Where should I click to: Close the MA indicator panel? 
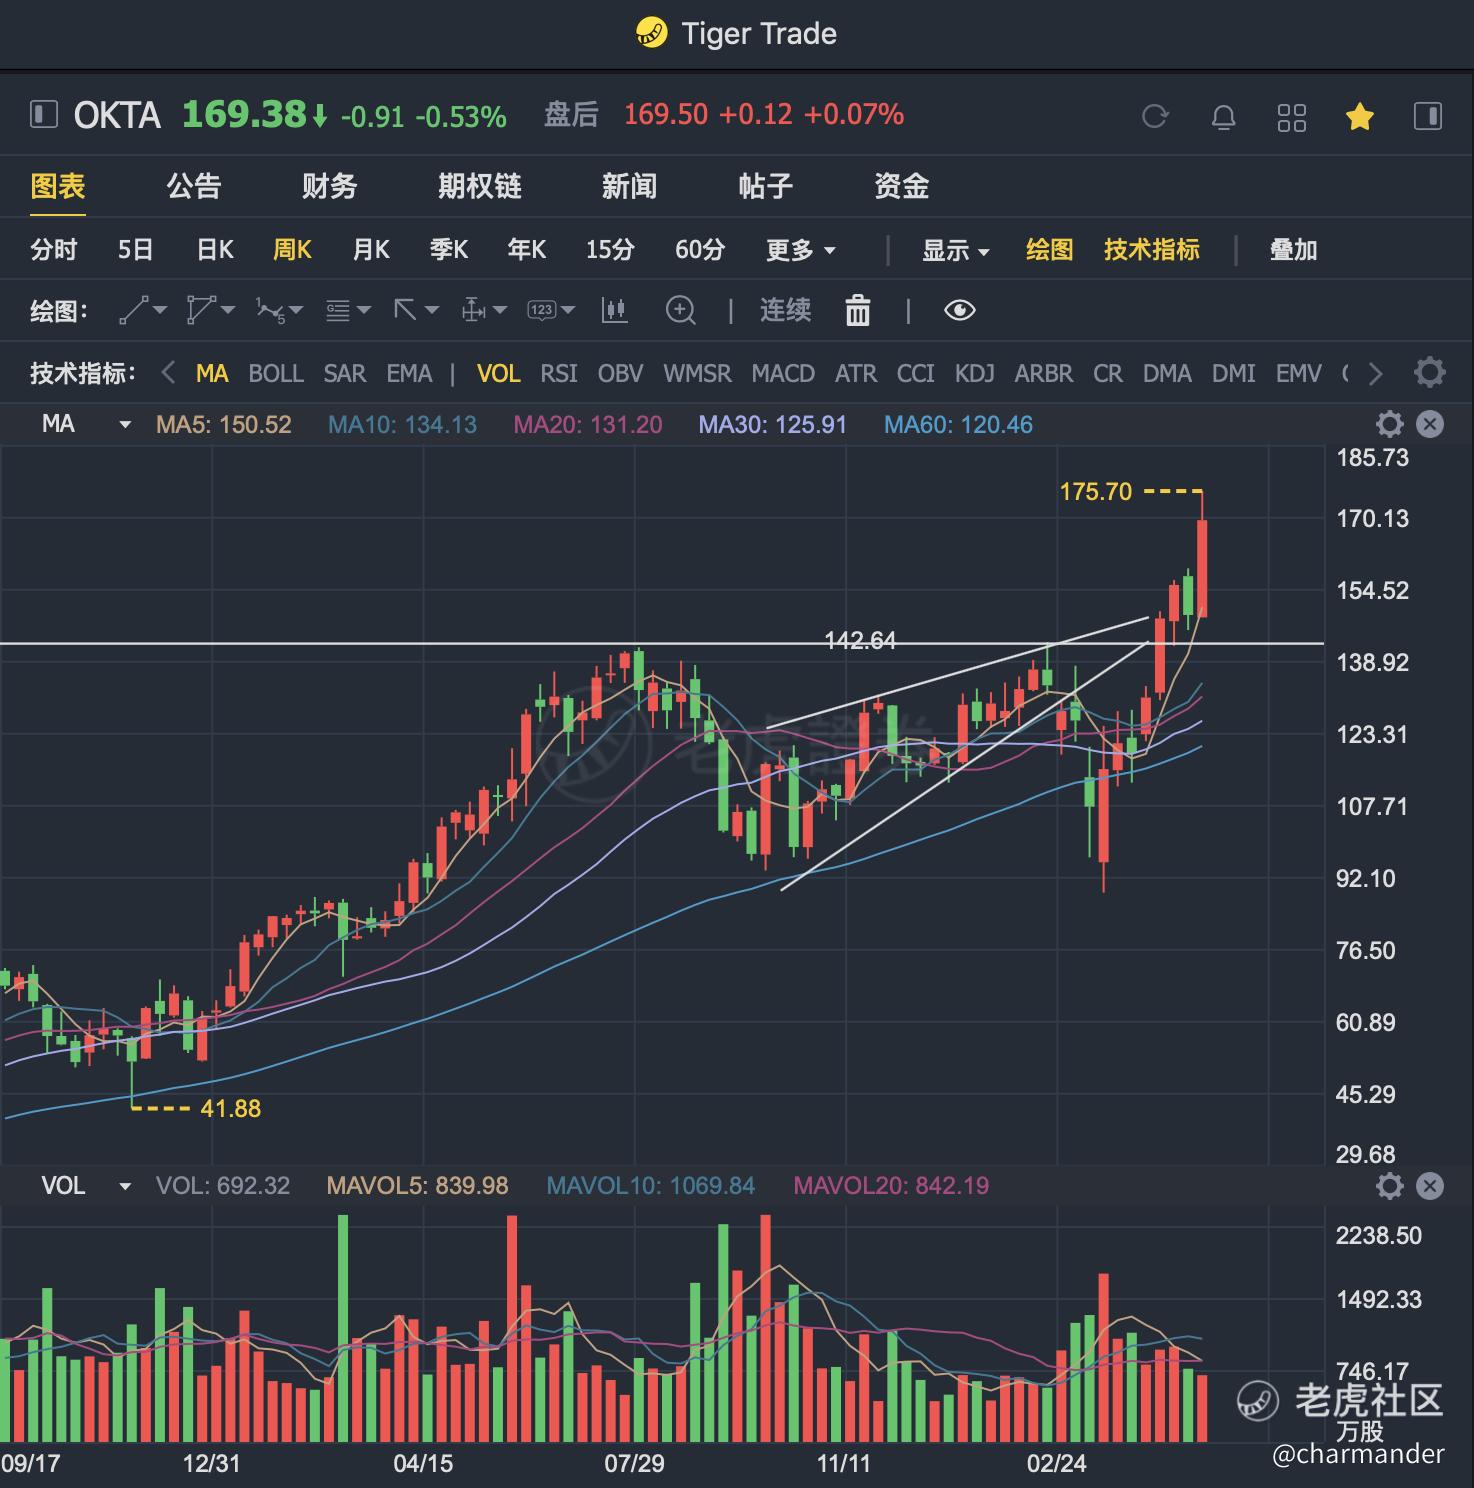(1431, 425)
